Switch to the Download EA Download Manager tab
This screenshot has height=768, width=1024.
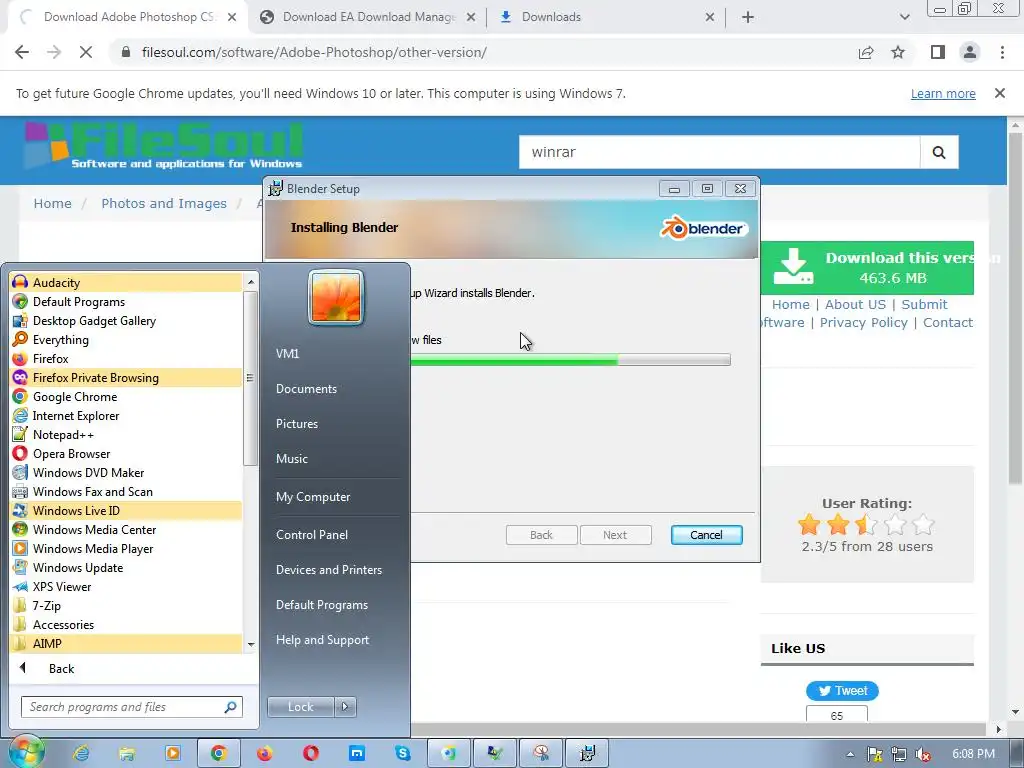tap(368, 17)
